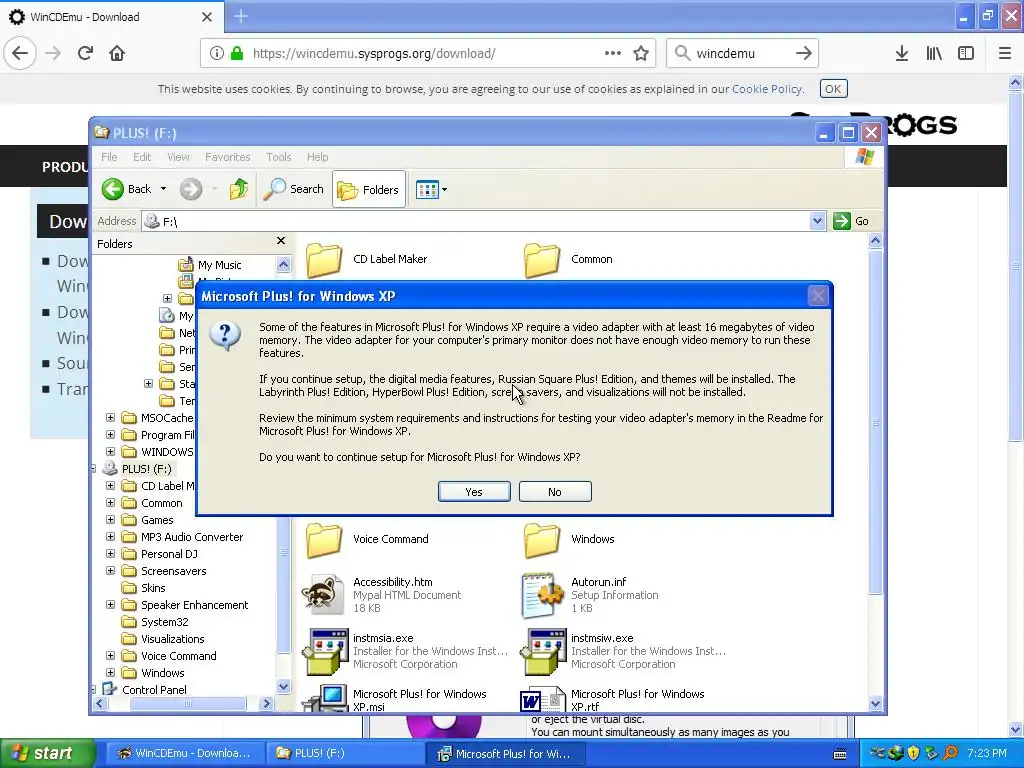Click the Windows Start button

(47, 753)
